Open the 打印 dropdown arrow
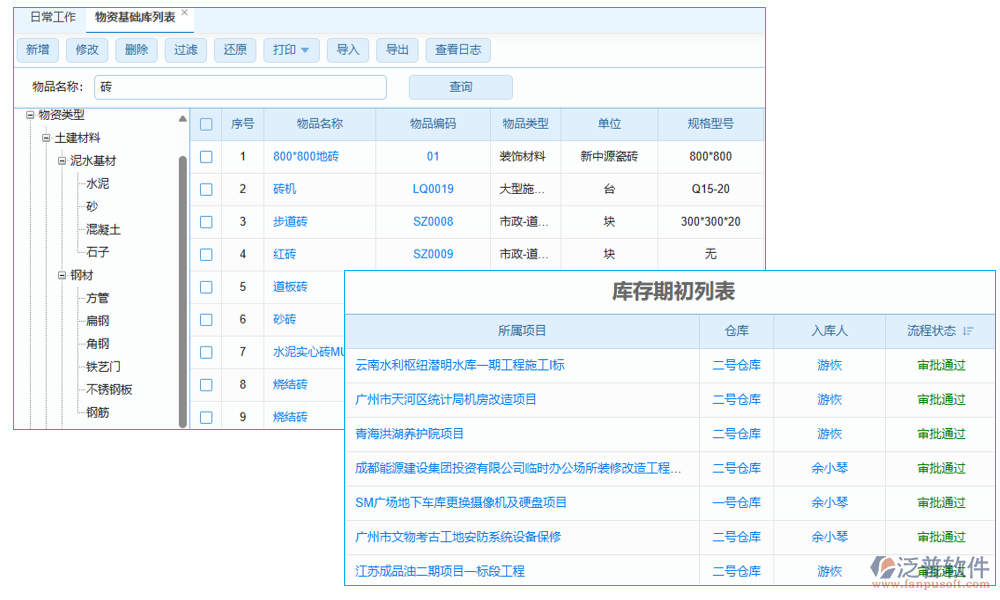The height and width of the screenshot is (600, 1000). point(305,49)
